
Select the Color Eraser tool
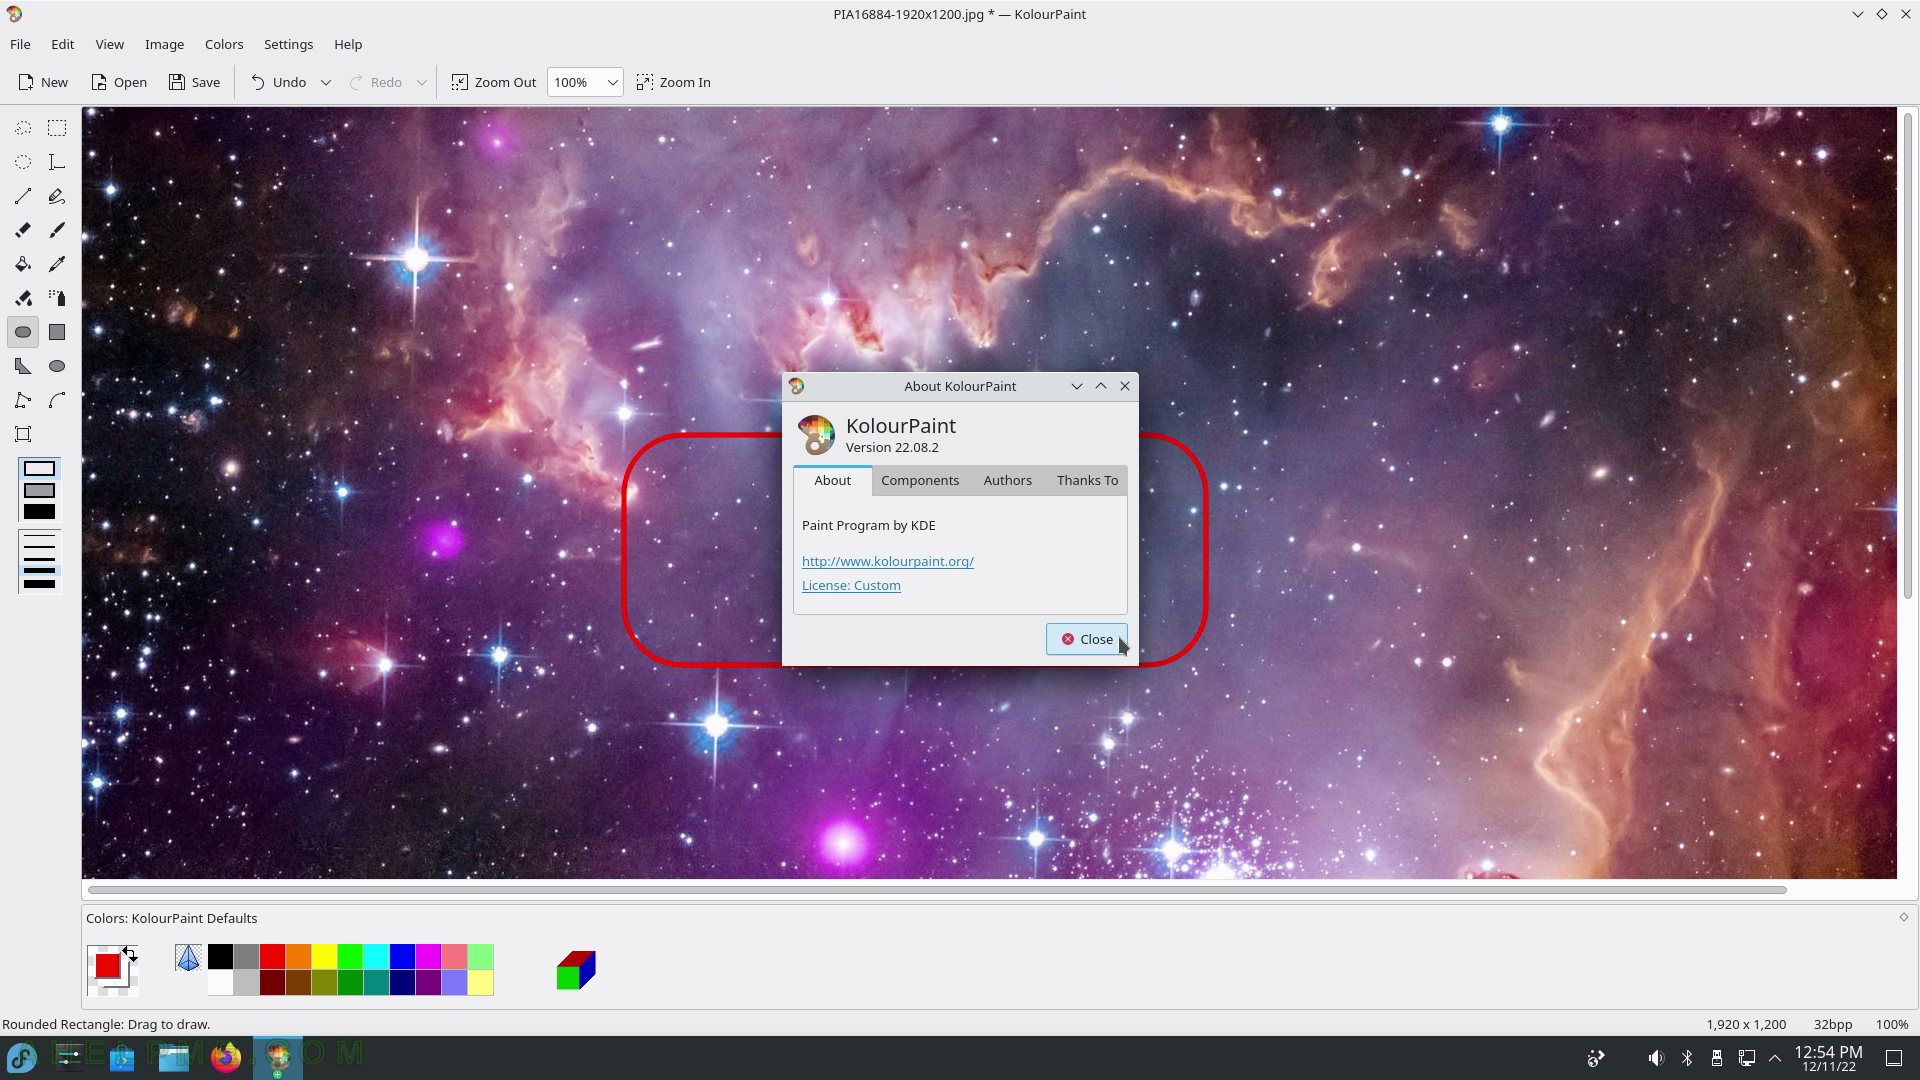23,298
